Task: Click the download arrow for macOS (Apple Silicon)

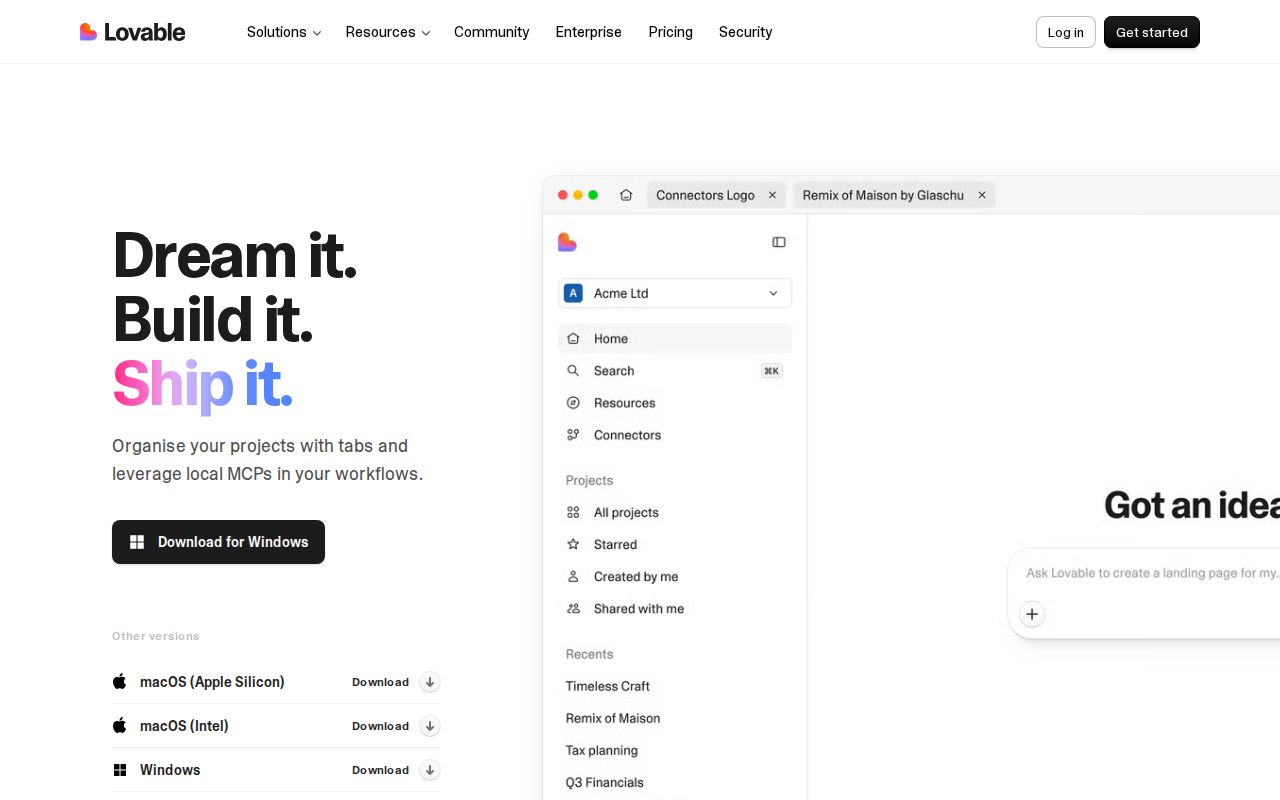Action: click(430, 682)
